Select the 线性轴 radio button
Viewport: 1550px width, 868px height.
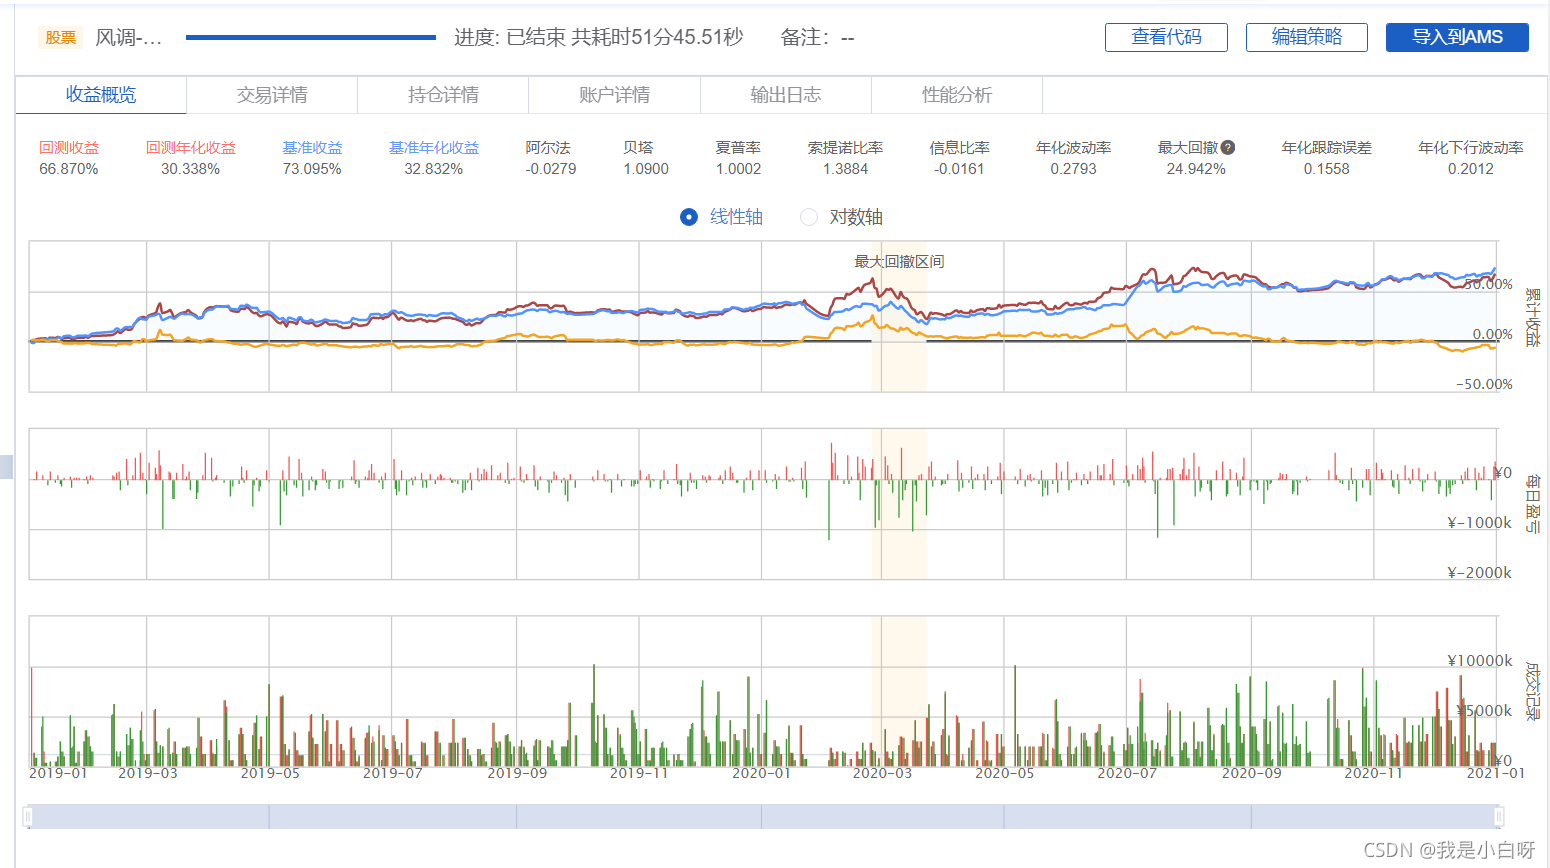[689, 217]
